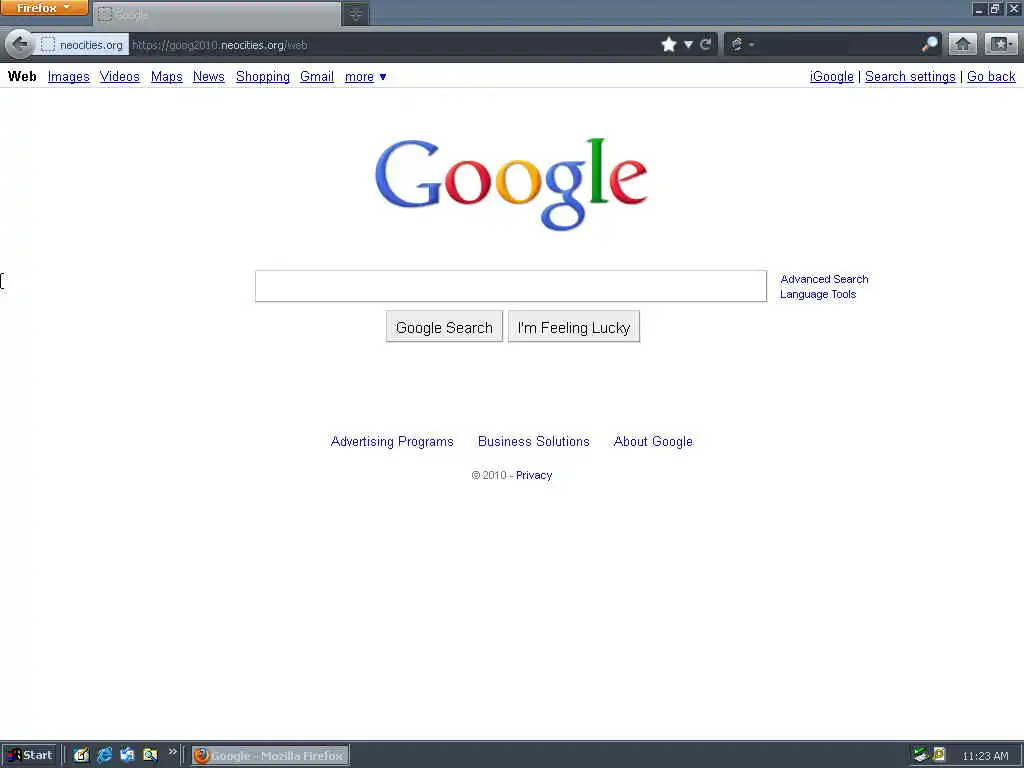Expand the more services dropdown

[x=366, y=77]
